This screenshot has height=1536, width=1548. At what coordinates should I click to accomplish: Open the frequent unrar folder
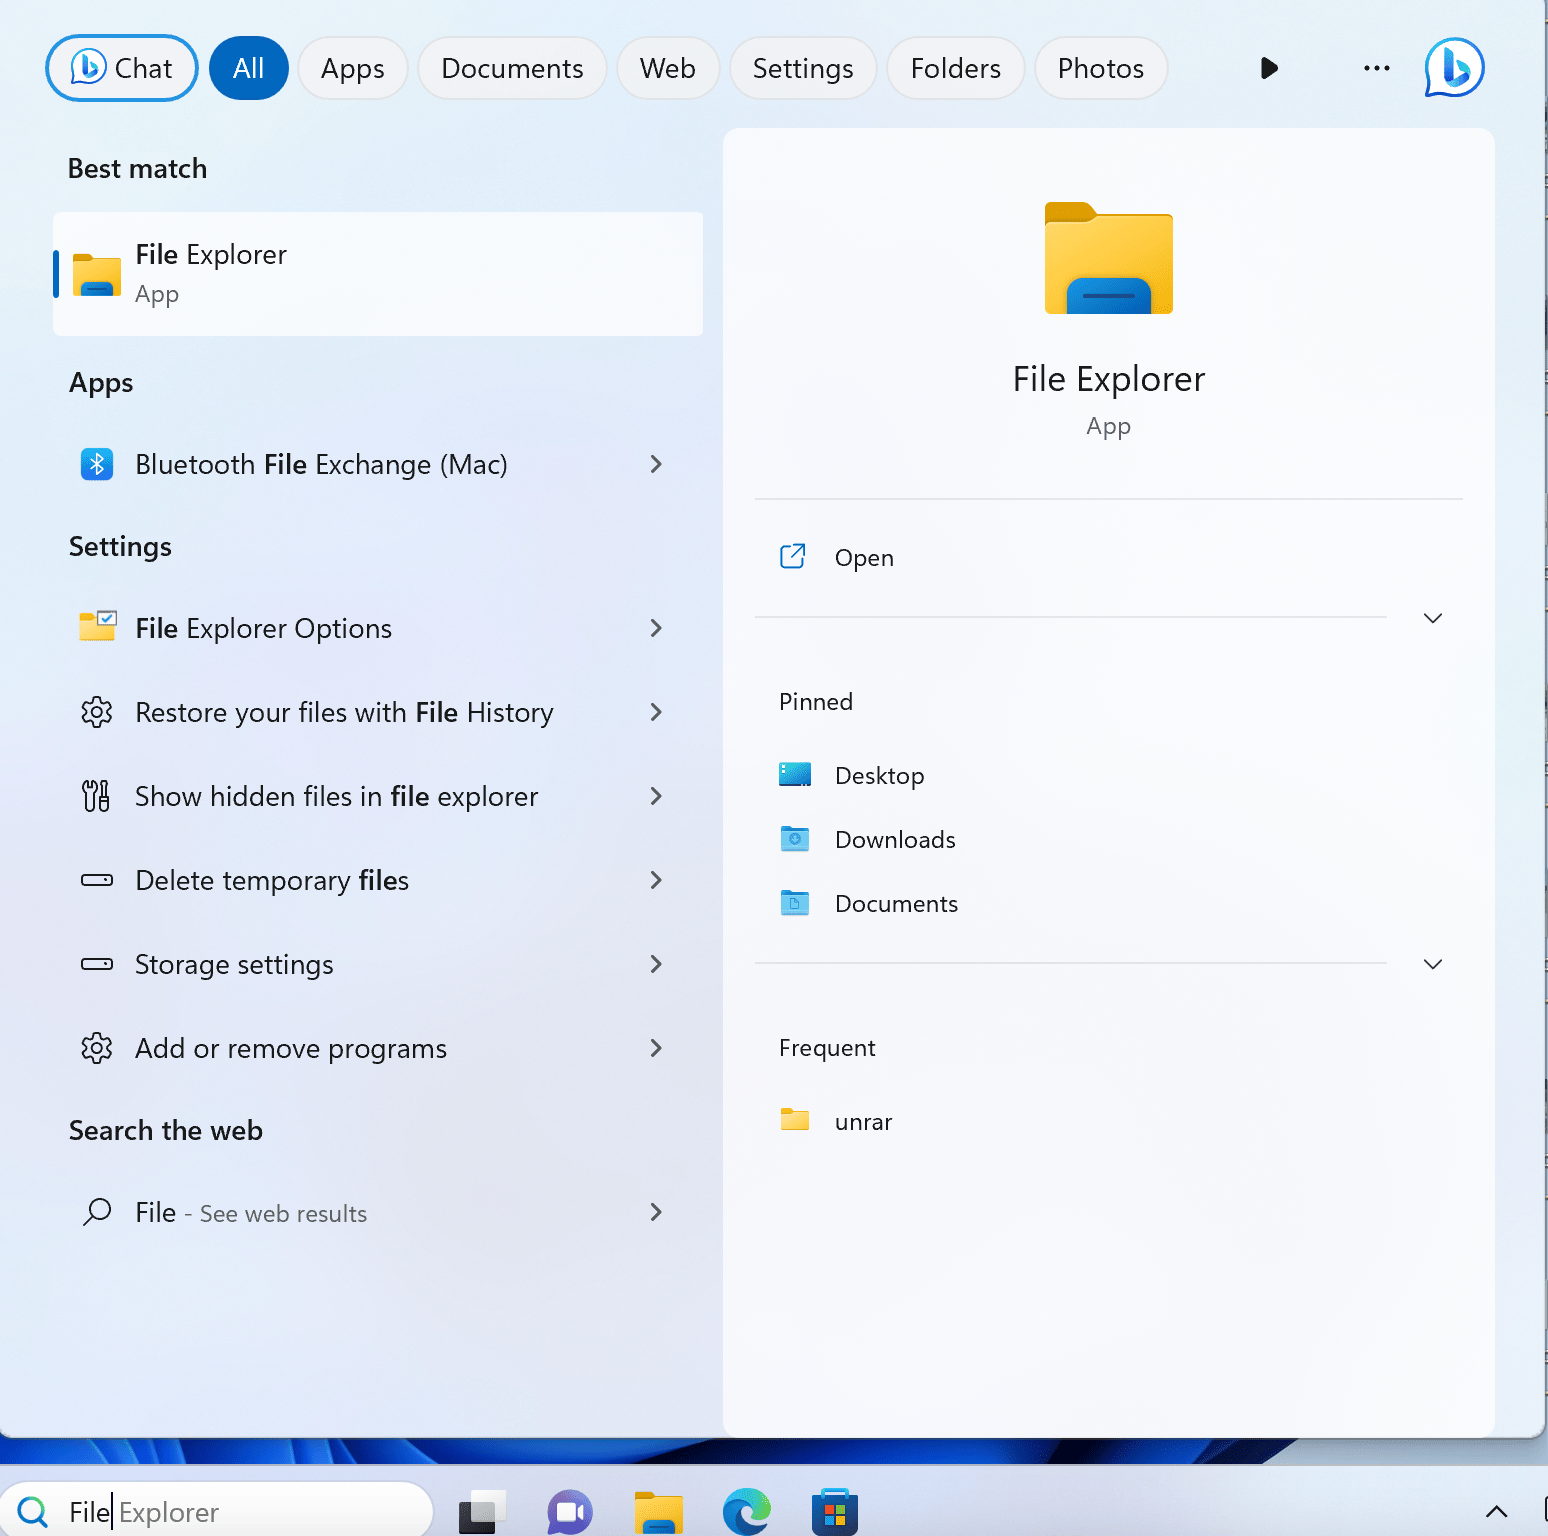pyautogui.click(x=862, y=1120)
